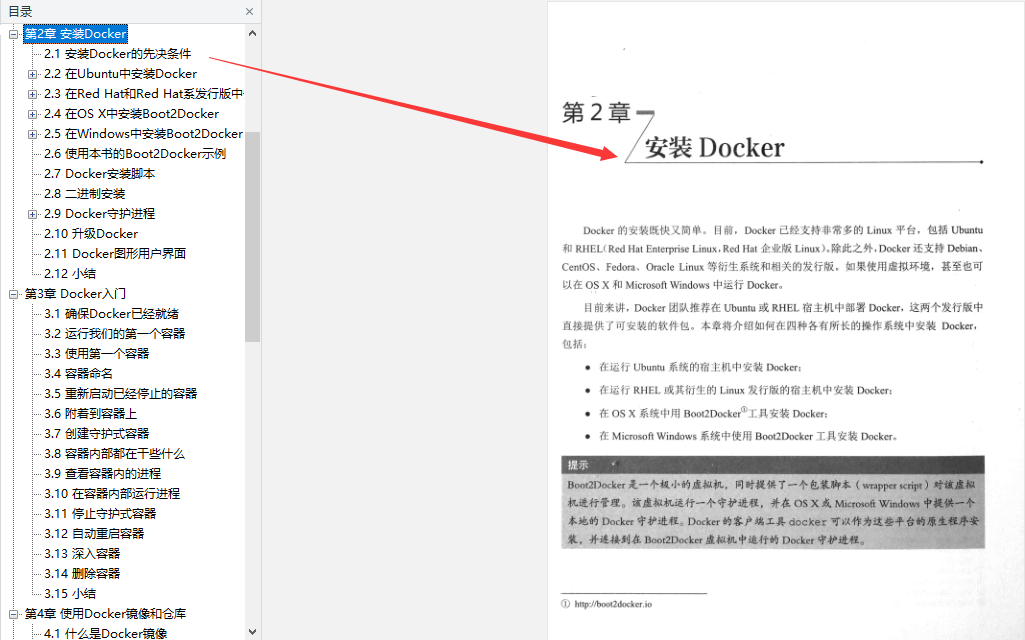Select 2.8 二进制安装

coord(84,194)
